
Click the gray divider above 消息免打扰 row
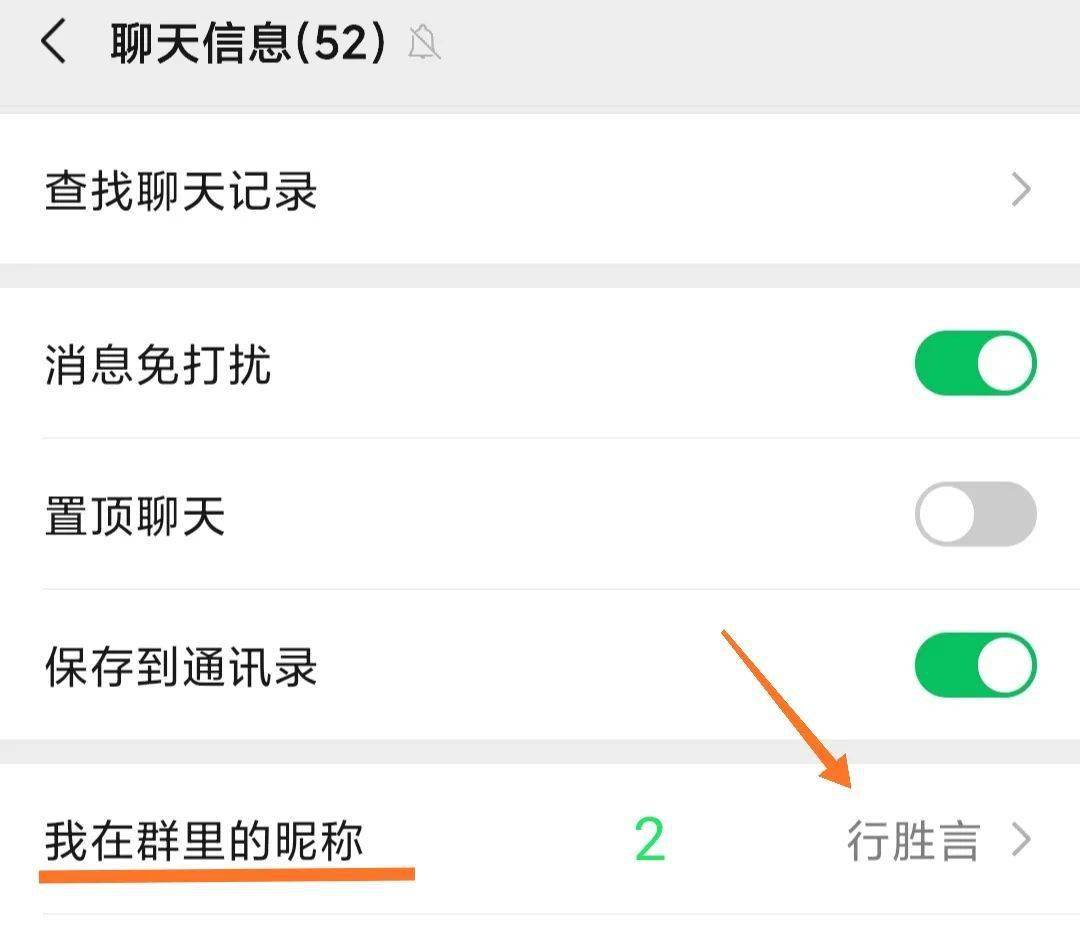[540, 276]
